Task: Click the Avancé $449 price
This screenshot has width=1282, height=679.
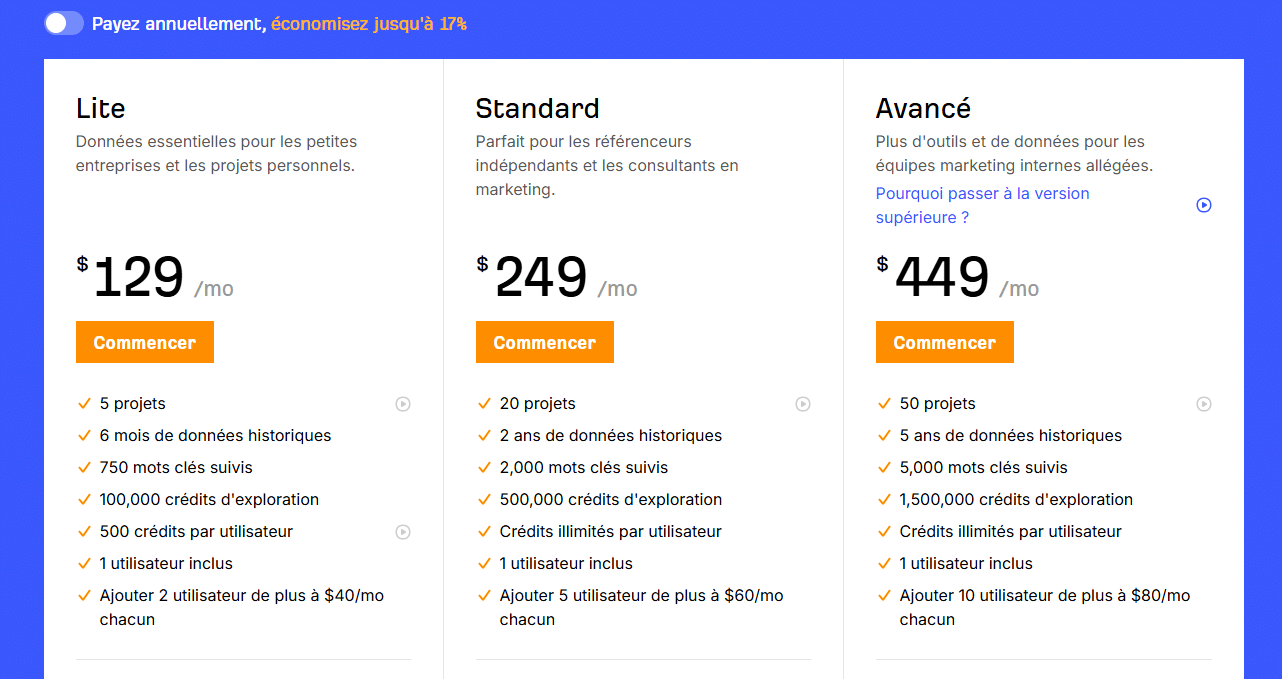Action: coord(942,278)
